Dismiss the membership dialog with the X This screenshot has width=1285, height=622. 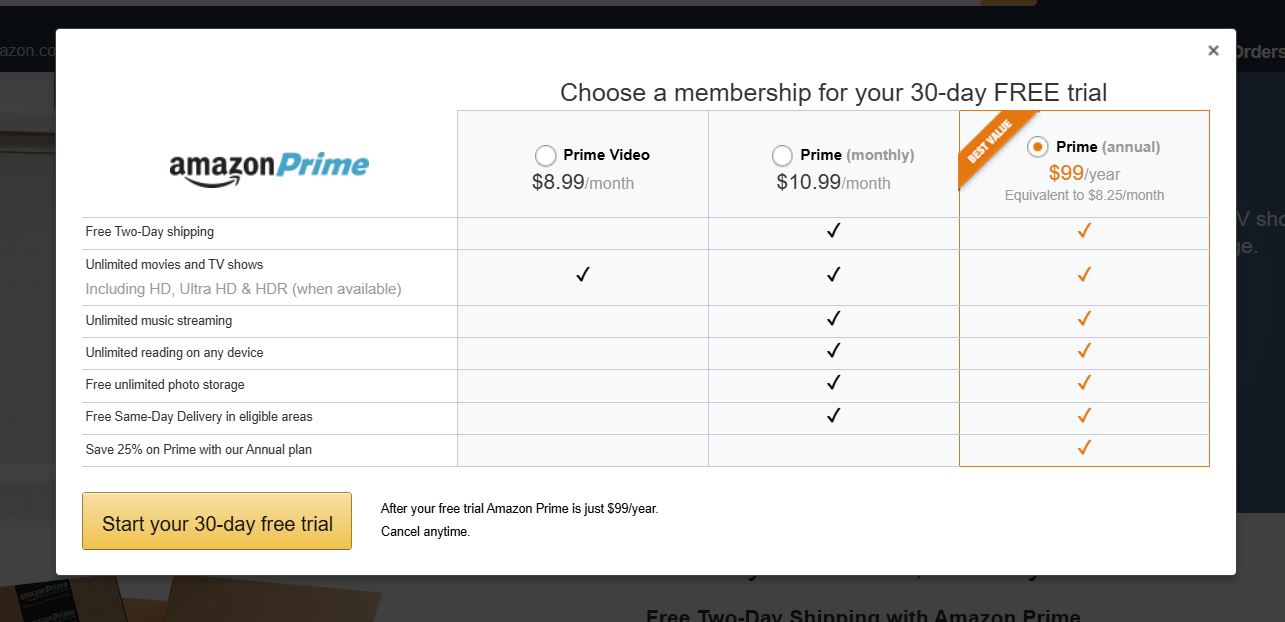[x=1213, y=50]
